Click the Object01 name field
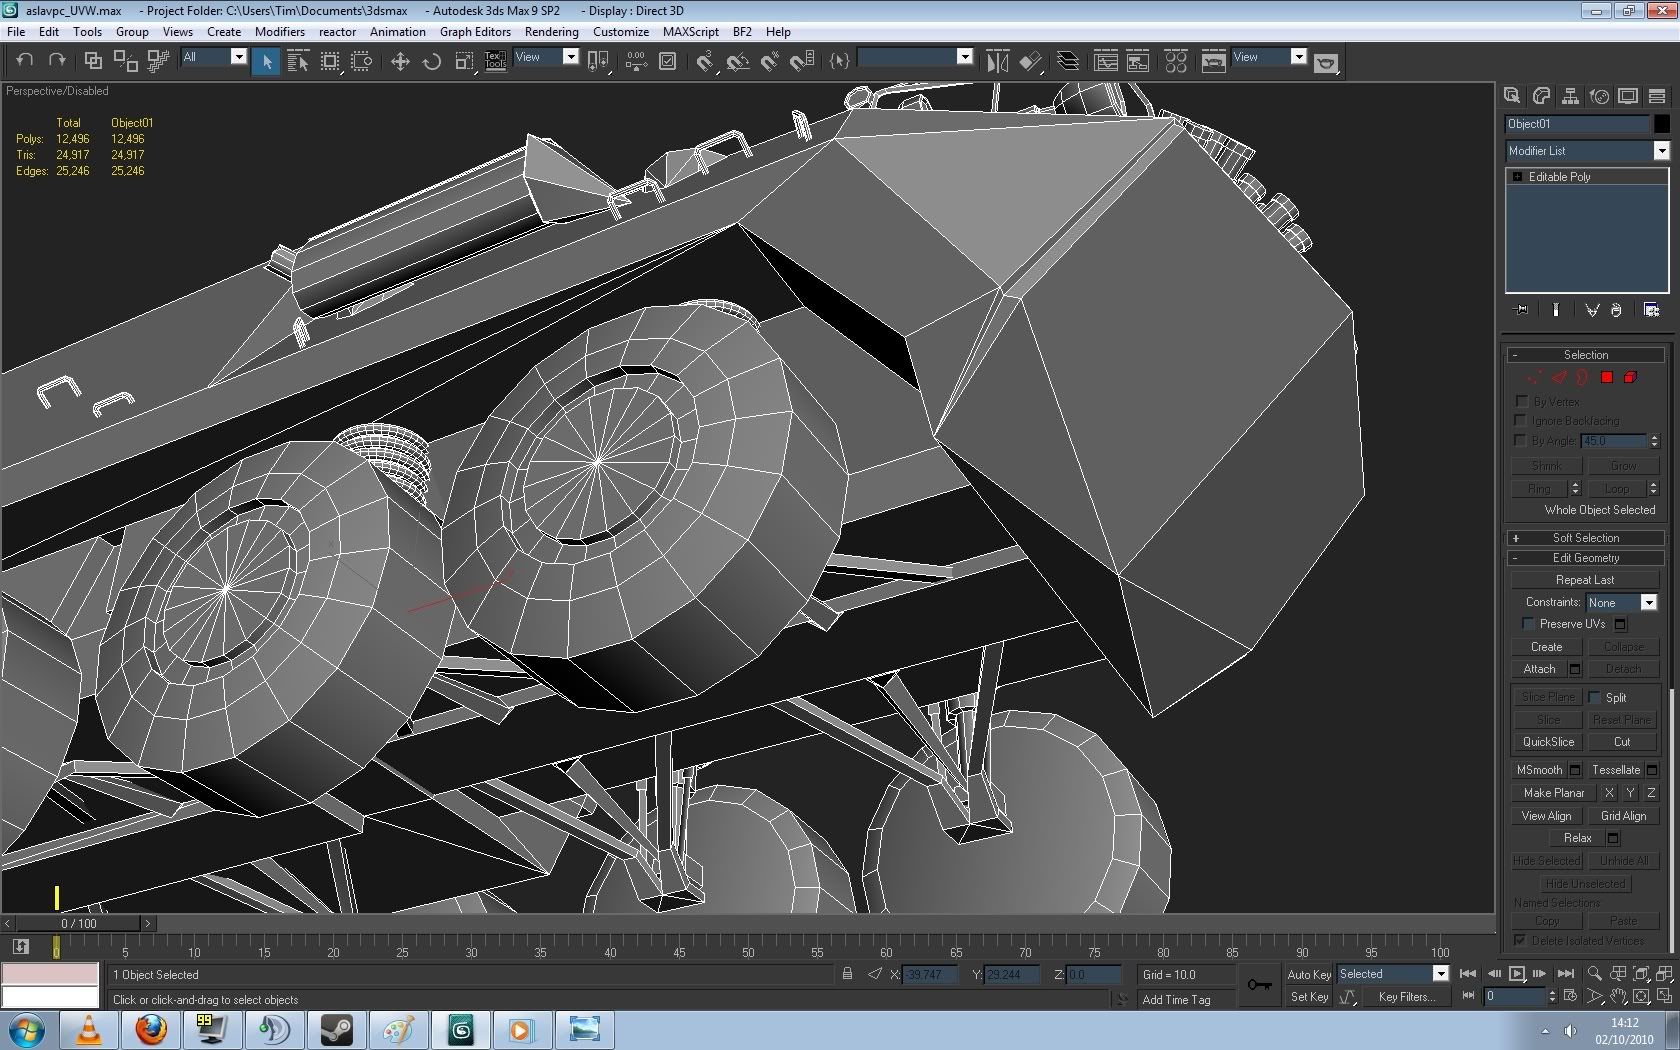The width and height of the screenshot is (1680, 1050). (x=1576, y=124)
